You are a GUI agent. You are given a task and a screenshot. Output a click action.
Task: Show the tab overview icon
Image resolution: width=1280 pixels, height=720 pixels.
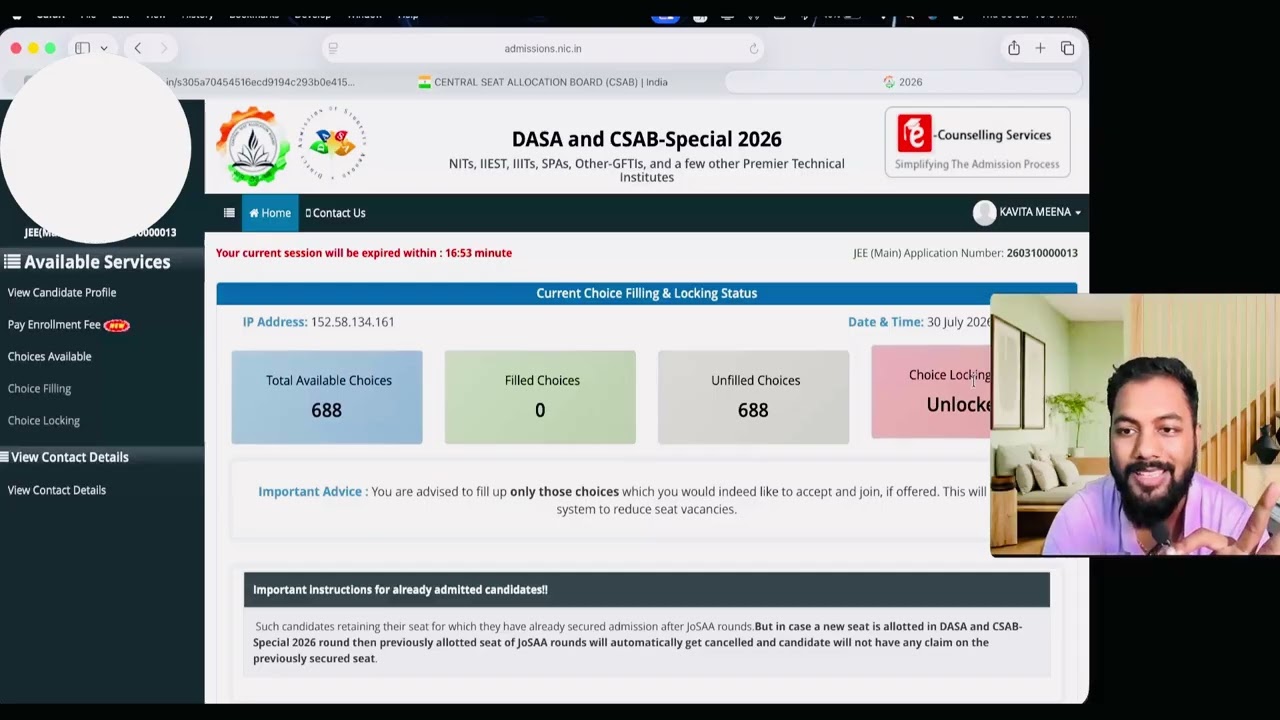coord(1067,48)
